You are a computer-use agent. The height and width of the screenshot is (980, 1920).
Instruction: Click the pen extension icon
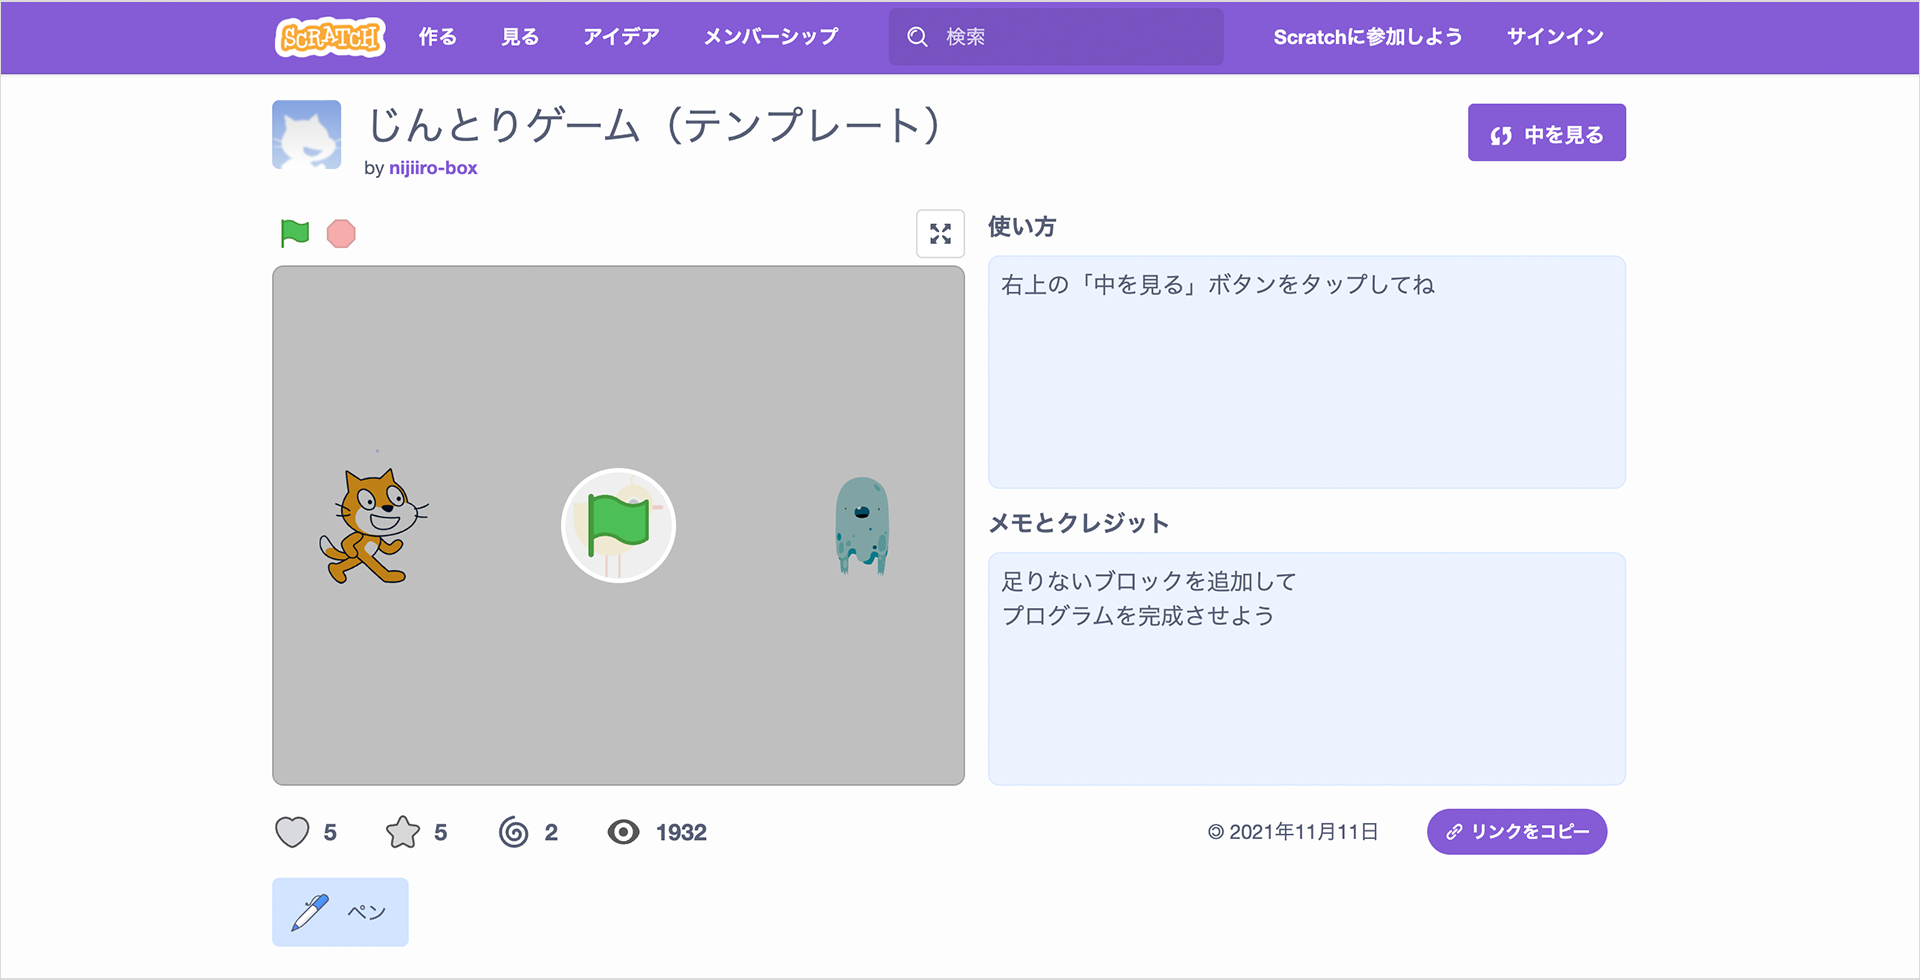coord(310,912)
